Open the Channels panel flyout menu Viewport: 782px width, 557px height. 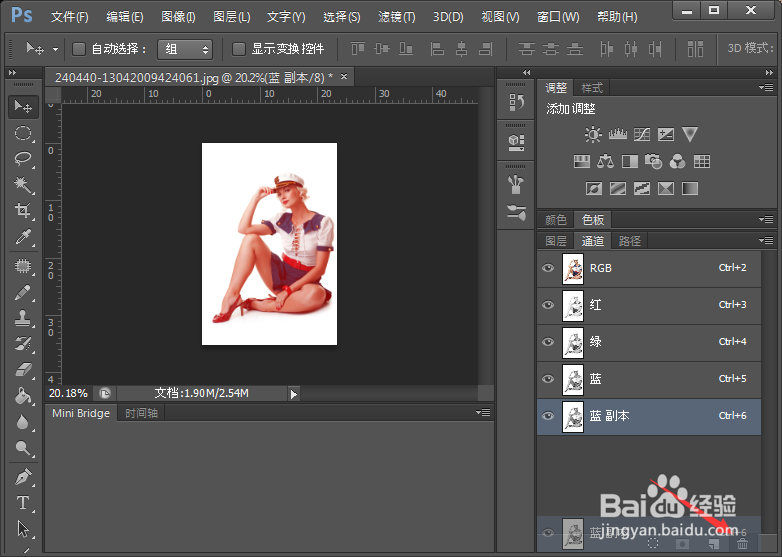point(766,241)
